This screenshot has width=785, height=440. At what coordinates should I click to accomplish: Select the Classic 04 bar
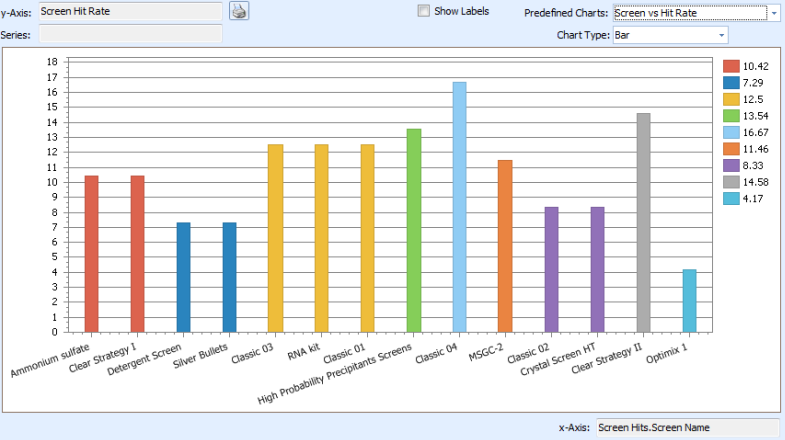pos(460,207)
